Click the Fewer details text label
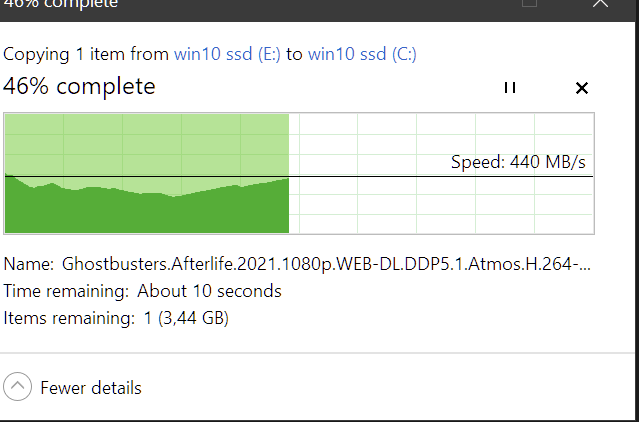 [91, 388]
